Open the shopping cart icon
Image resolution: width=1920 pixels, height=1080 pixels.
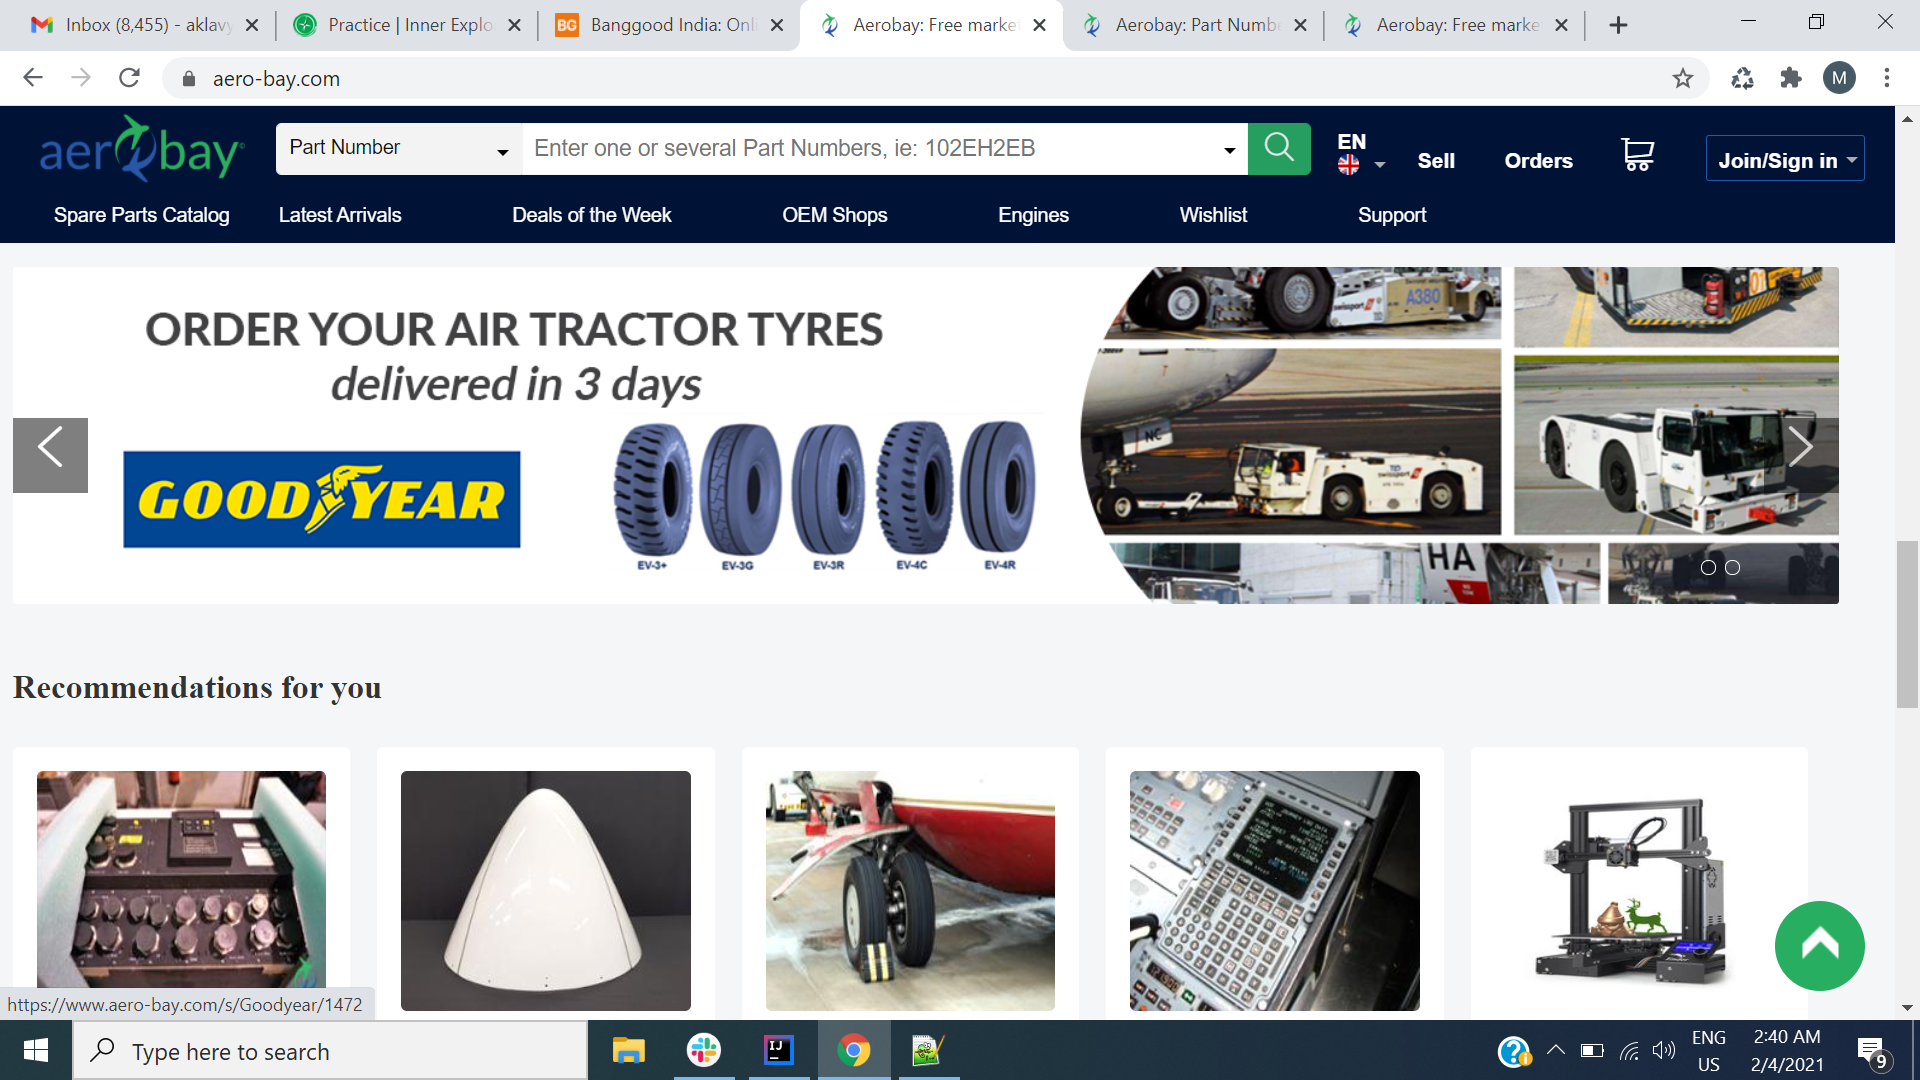click(1637, 155)
